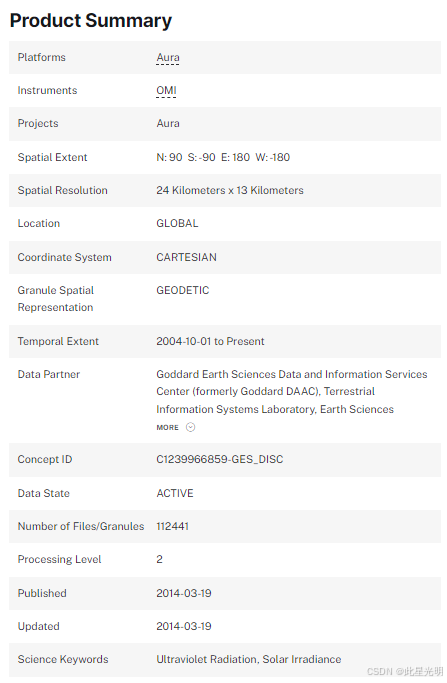
Task: Click the Ultraviolet Radiation, Solar Irradiance keywords
Action: pos(249,660)
